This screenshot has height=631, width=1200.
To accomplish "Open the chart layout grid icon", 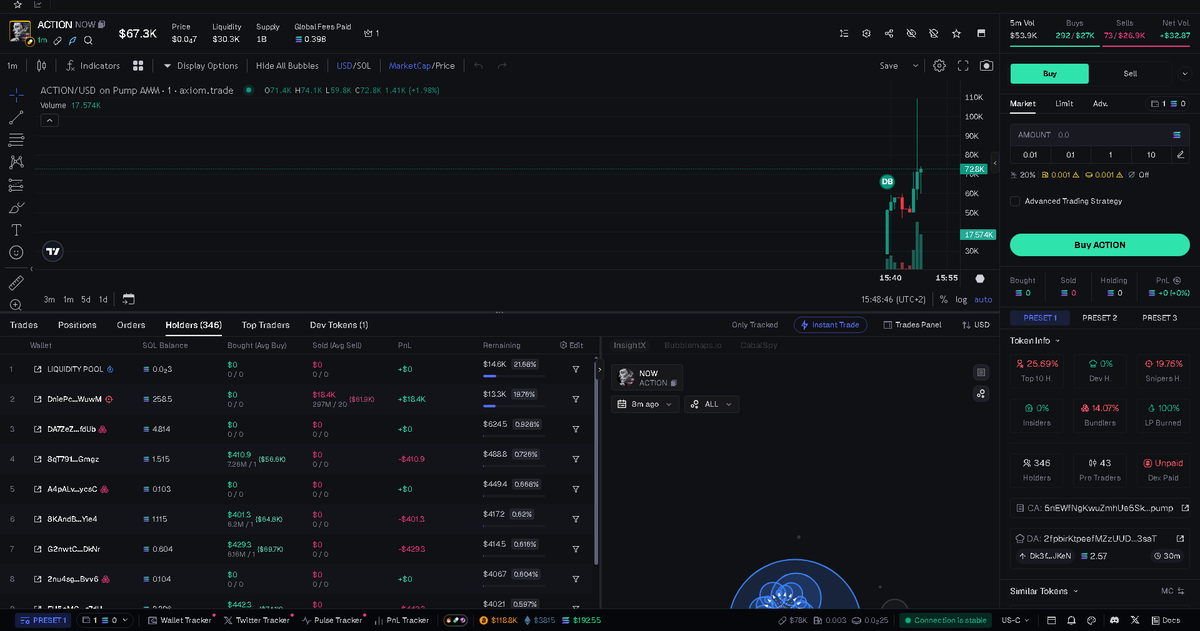I will point(138,66).
